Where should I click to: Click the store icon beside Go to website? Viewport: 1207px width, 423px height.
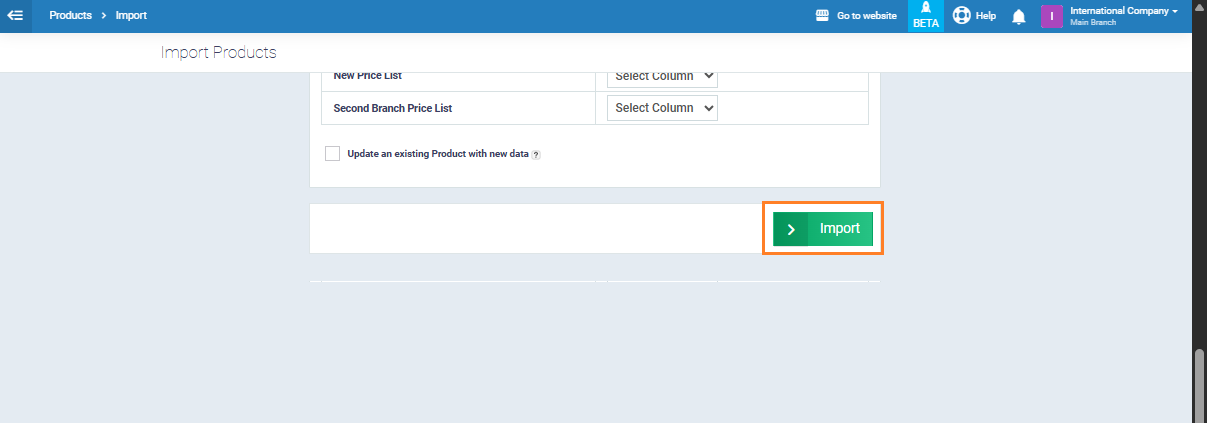click(823, 16)
